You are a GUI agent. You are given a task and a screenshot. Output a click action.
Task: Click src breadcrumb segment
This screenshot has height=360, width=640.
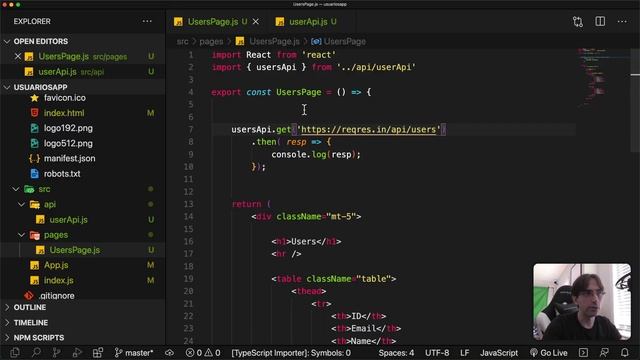coord(182,41)
